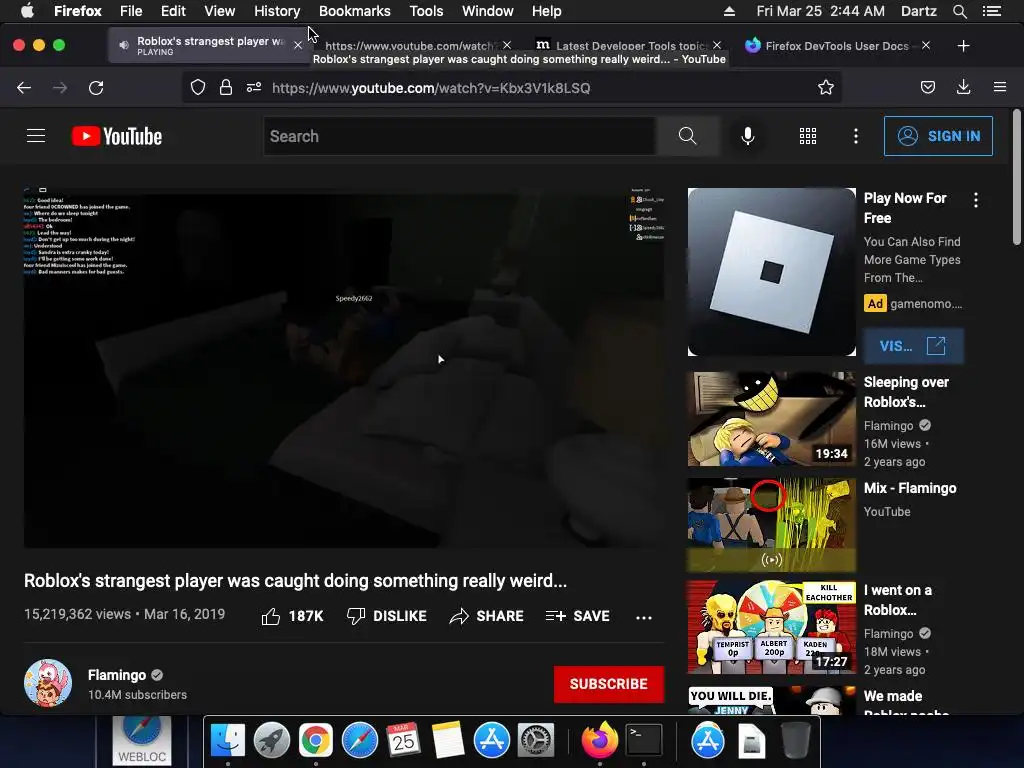Launch Google Chrome from the Dock
Screen dimensions: 1024x768
coord(315,741)
